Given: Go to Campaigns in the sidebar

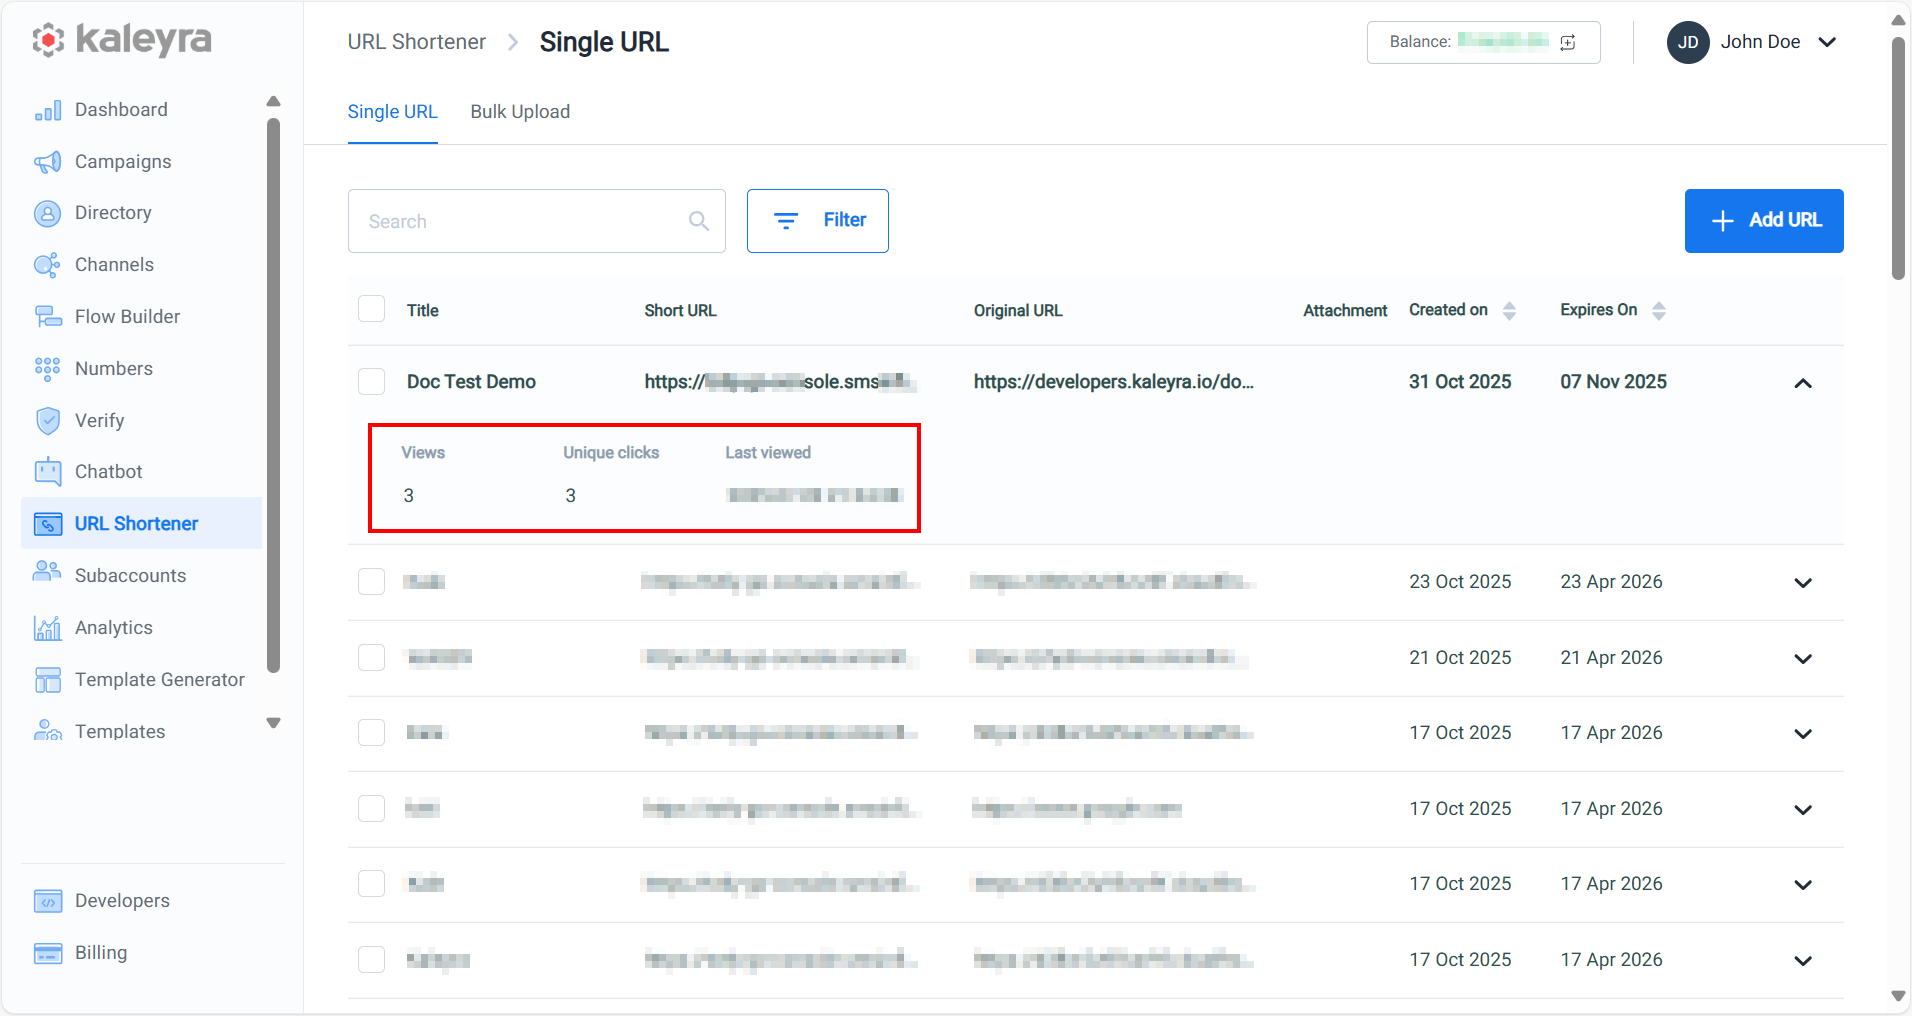Looking at the screenshot, I should pyautogui.click(x=123, y=162).
